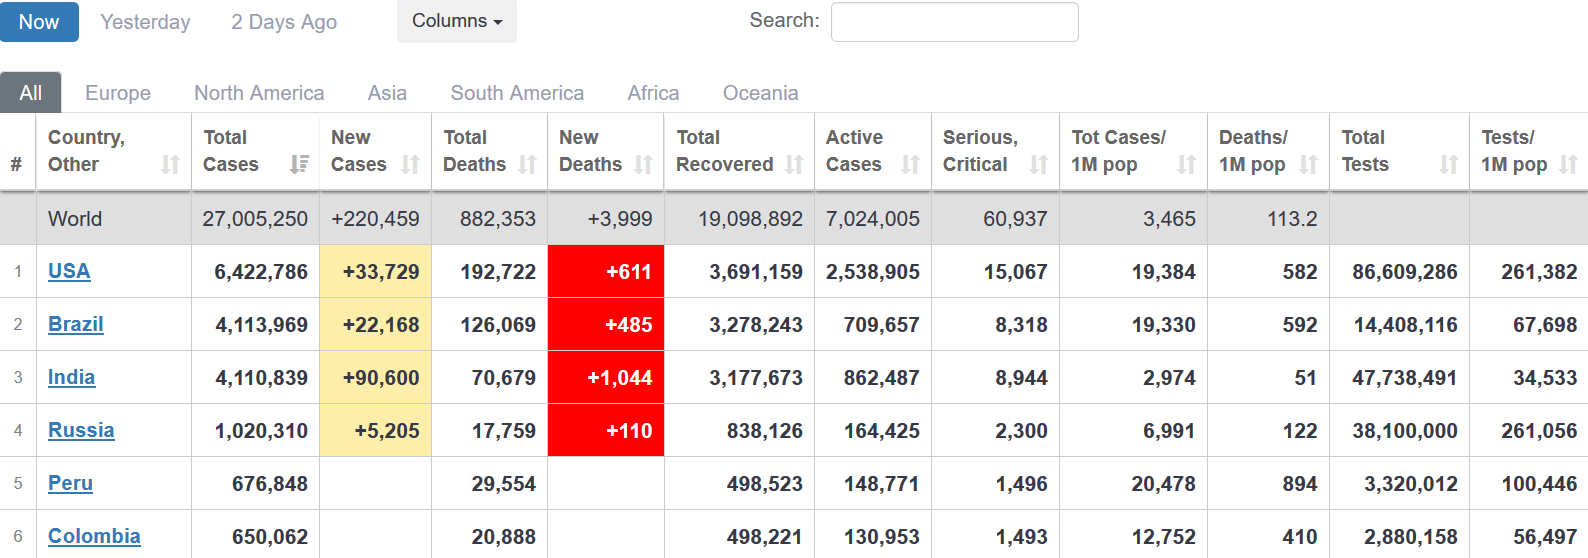Filter table by Europe tab
This screenshot has height=558, width=1588.
pyautogui.click(x=118, y=93)
